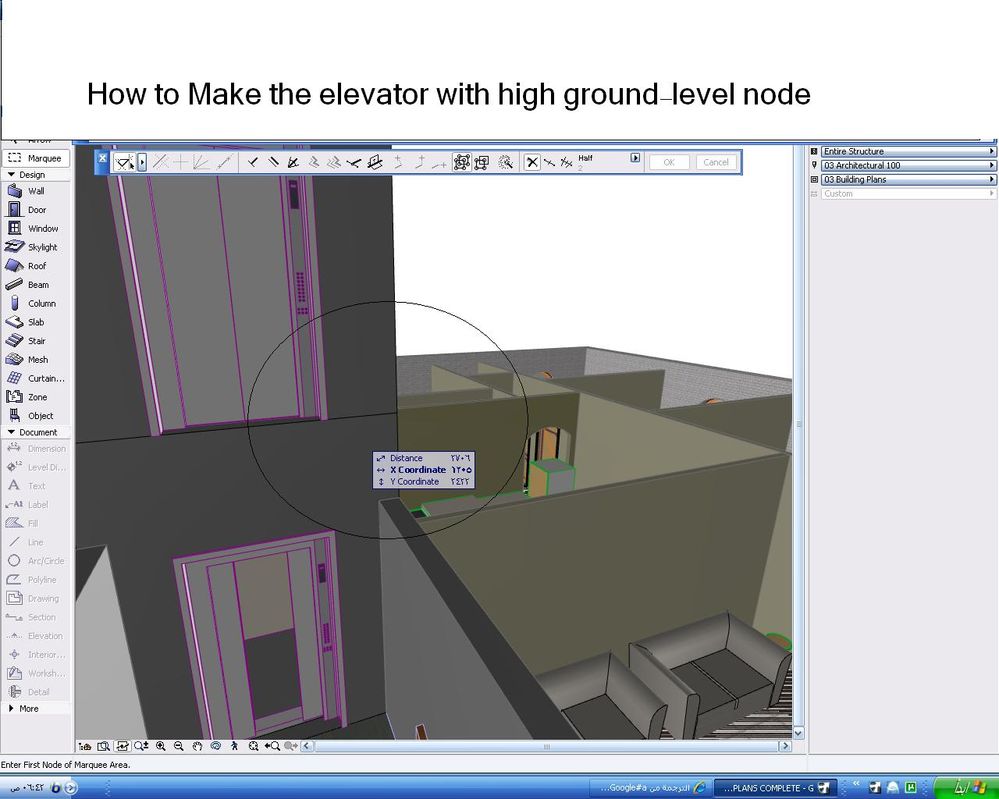
Task: Switch to PLANS COMPLETE taskbar window
Action: [x=772, y=788]
